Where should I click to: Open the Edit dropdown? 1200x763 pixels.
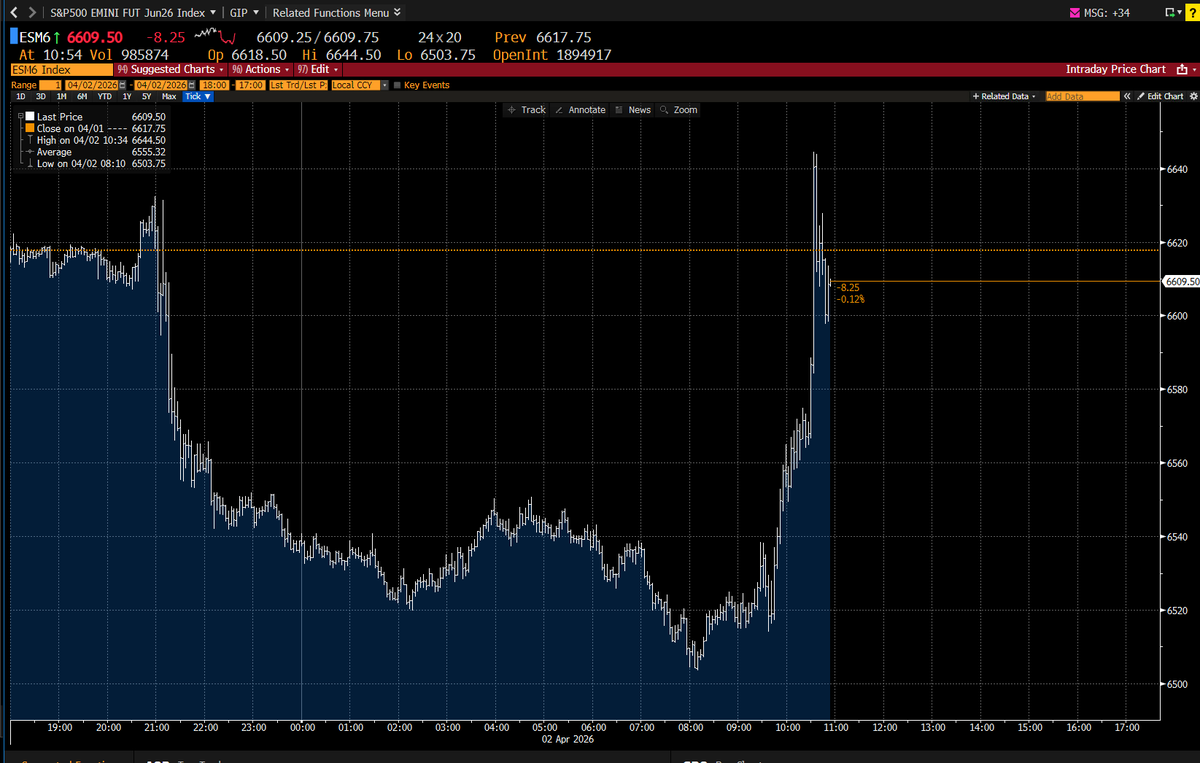click(319, 69)
